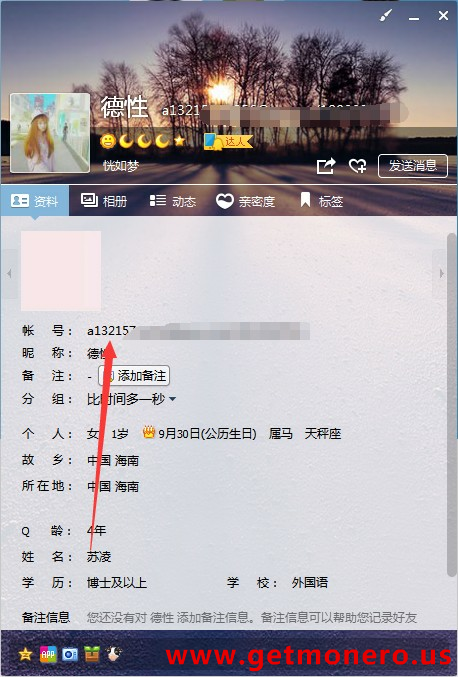Click the heart-plus add special care icon
The image size is (458, 677).
[358, 166]
